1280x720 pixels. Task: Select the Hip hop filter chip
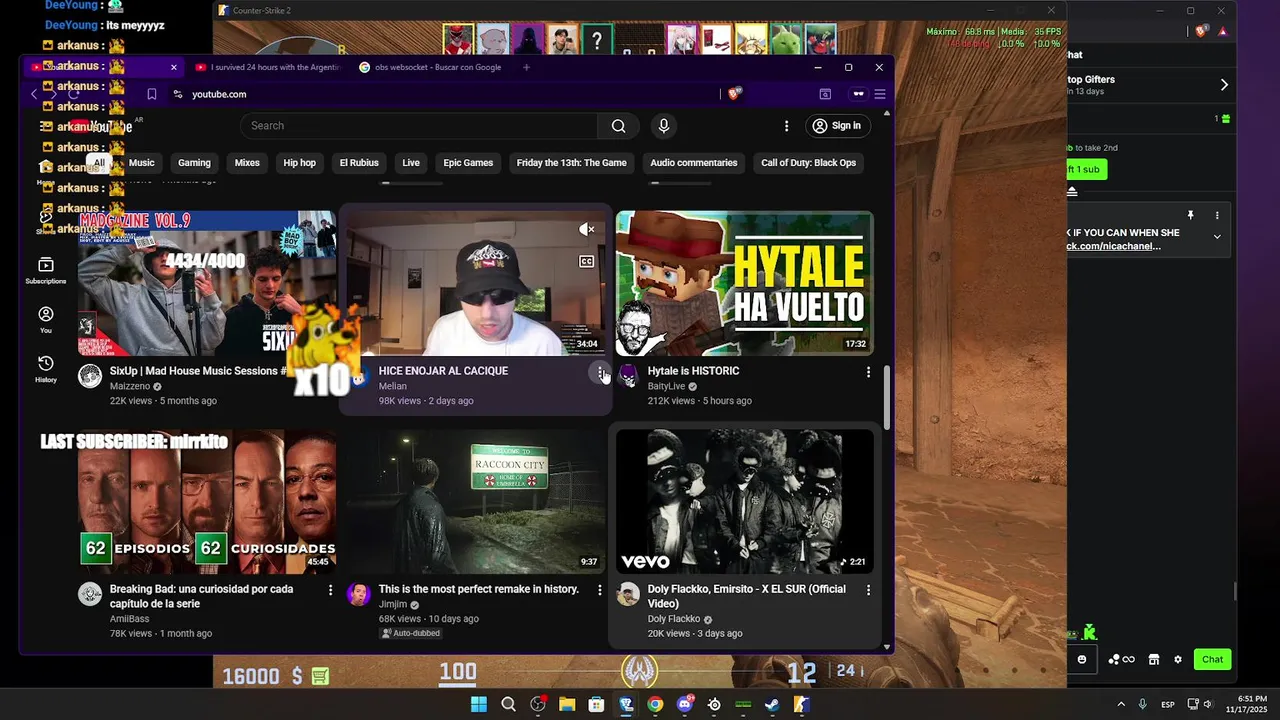coord(299,163)
